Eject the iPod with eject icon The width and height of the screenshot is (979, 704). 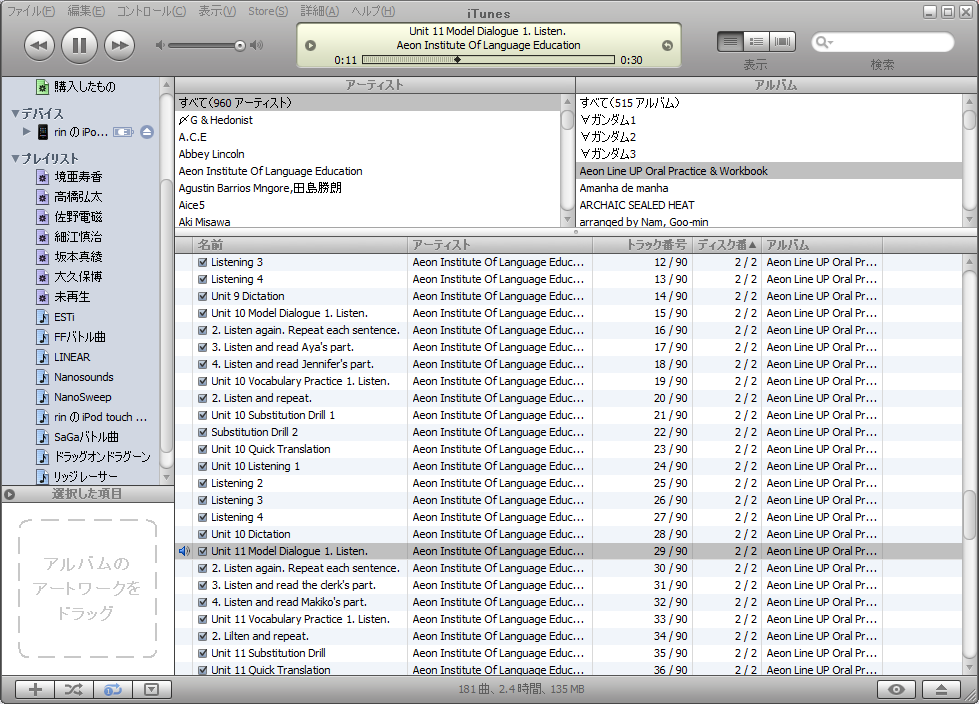click(147, 132)
